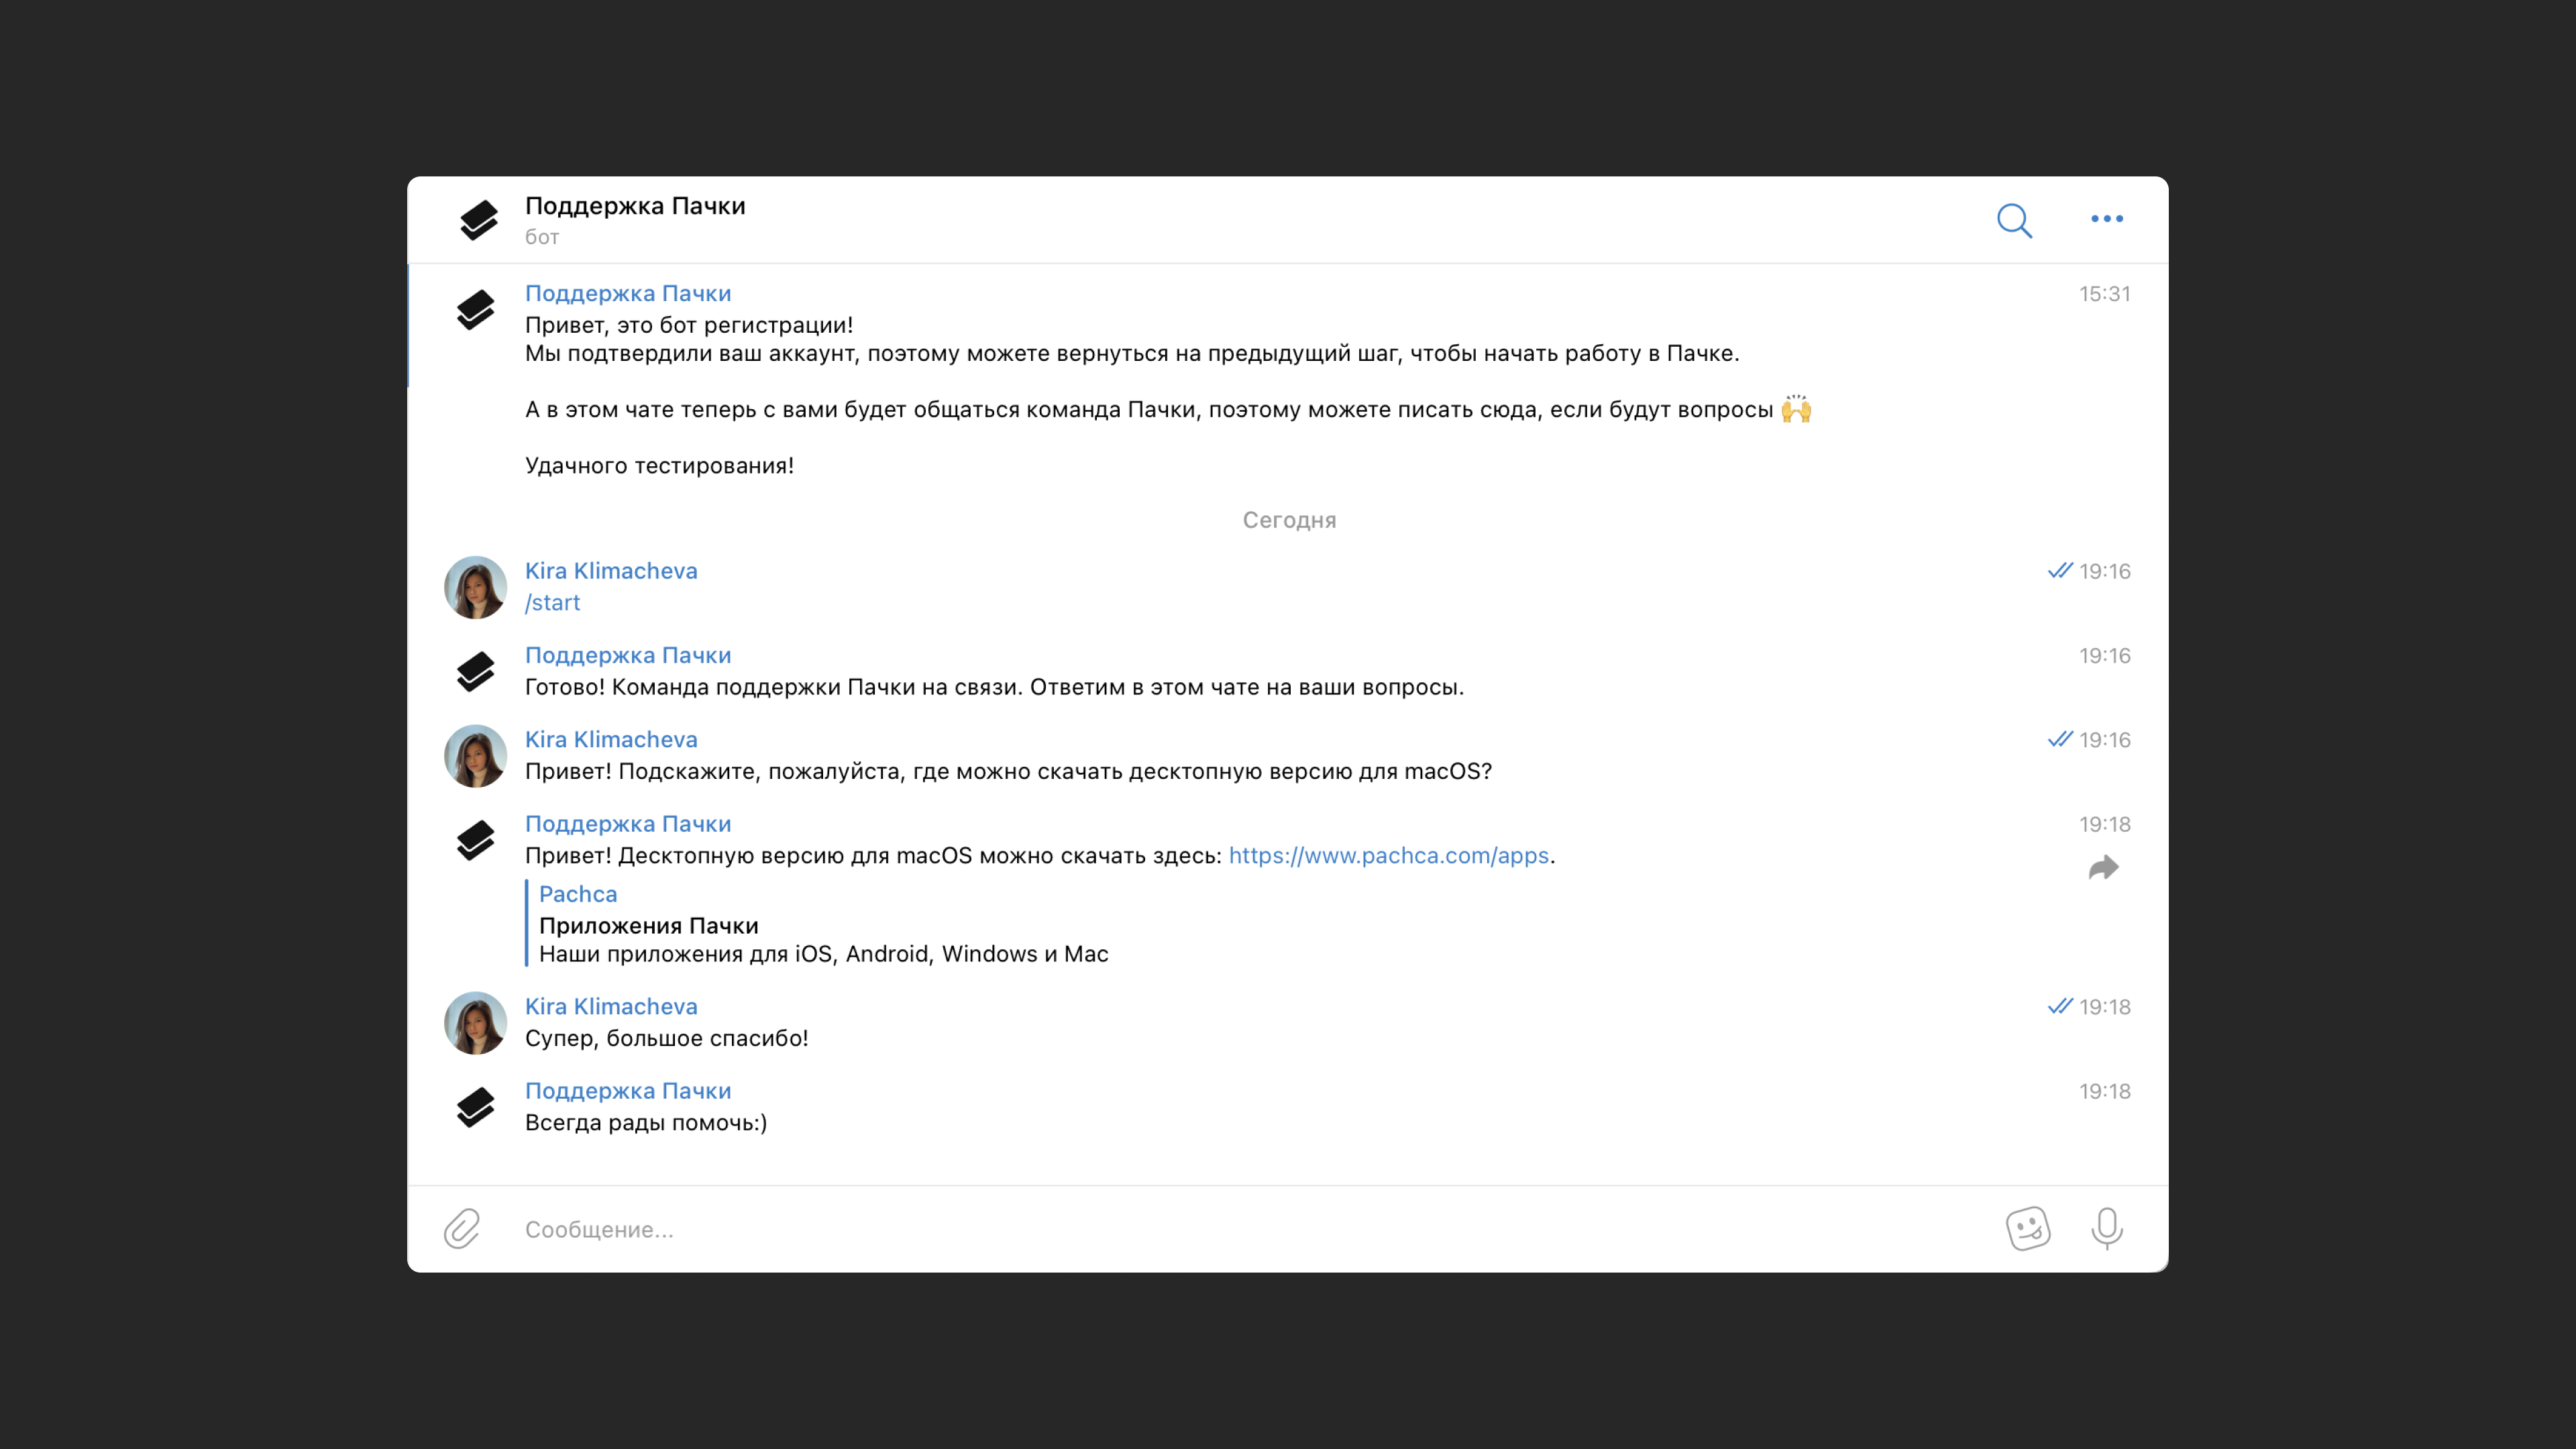This screenshot has width=2576, height=1449.
Task: Click Поддержка Пачки sender name above Всегда рады помочь
Action: (628, 1091)
